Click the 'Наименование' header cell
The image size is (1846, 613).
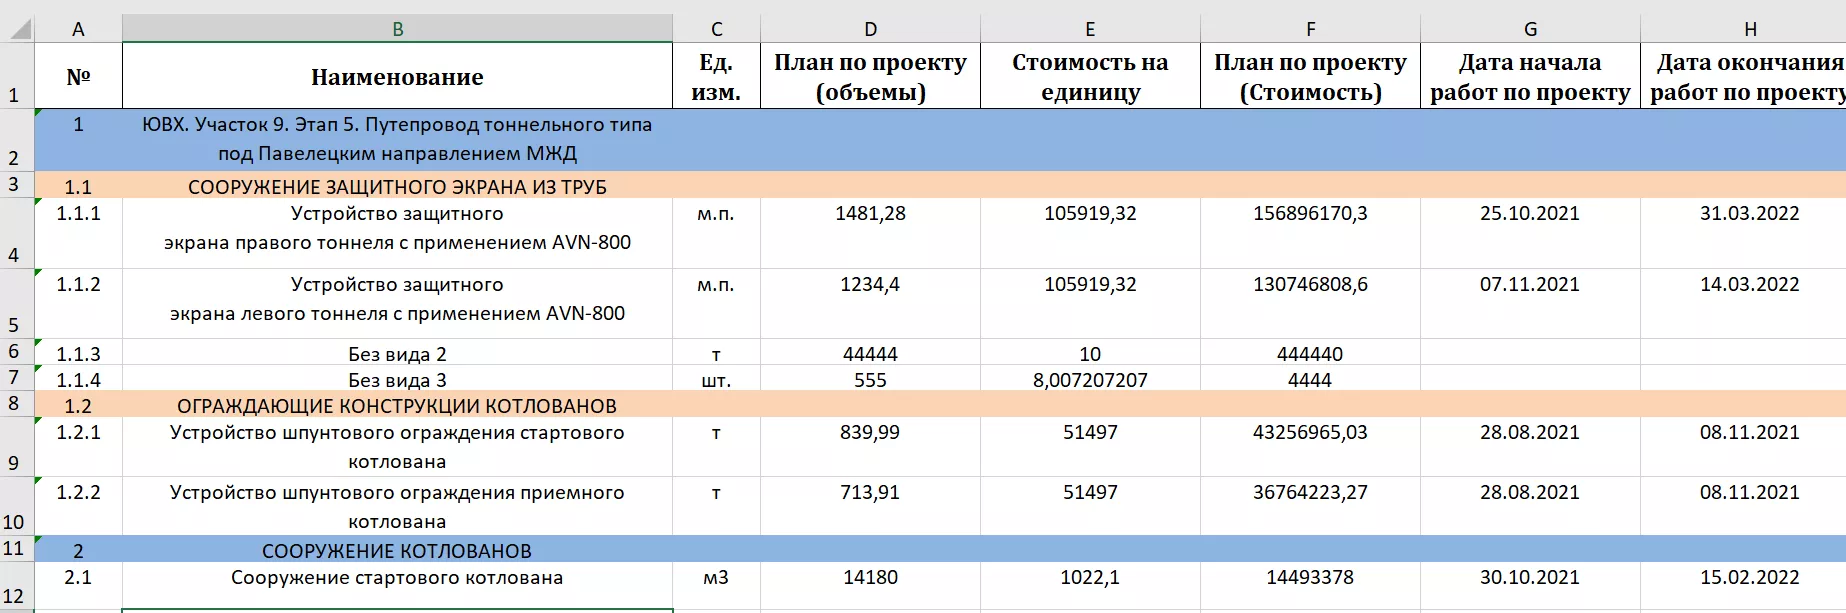point(397,77)
